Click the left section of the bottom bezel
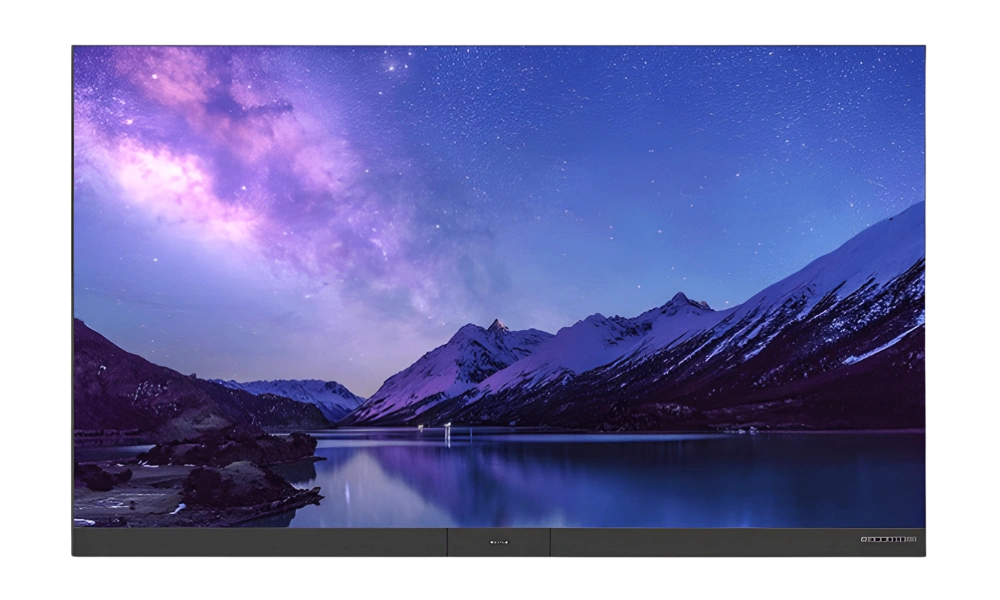1000x600 pixels. 260,542
